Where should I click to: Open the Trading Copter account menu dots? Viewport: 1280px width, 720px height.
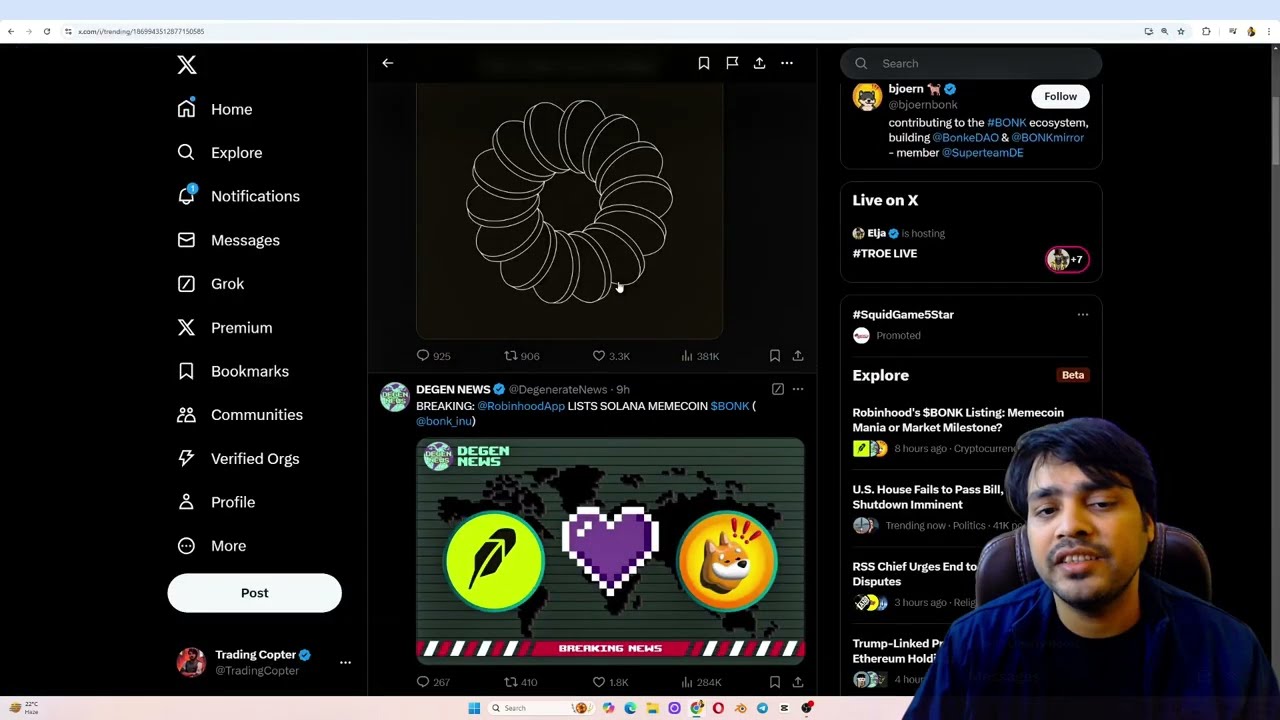coord(345,662)
